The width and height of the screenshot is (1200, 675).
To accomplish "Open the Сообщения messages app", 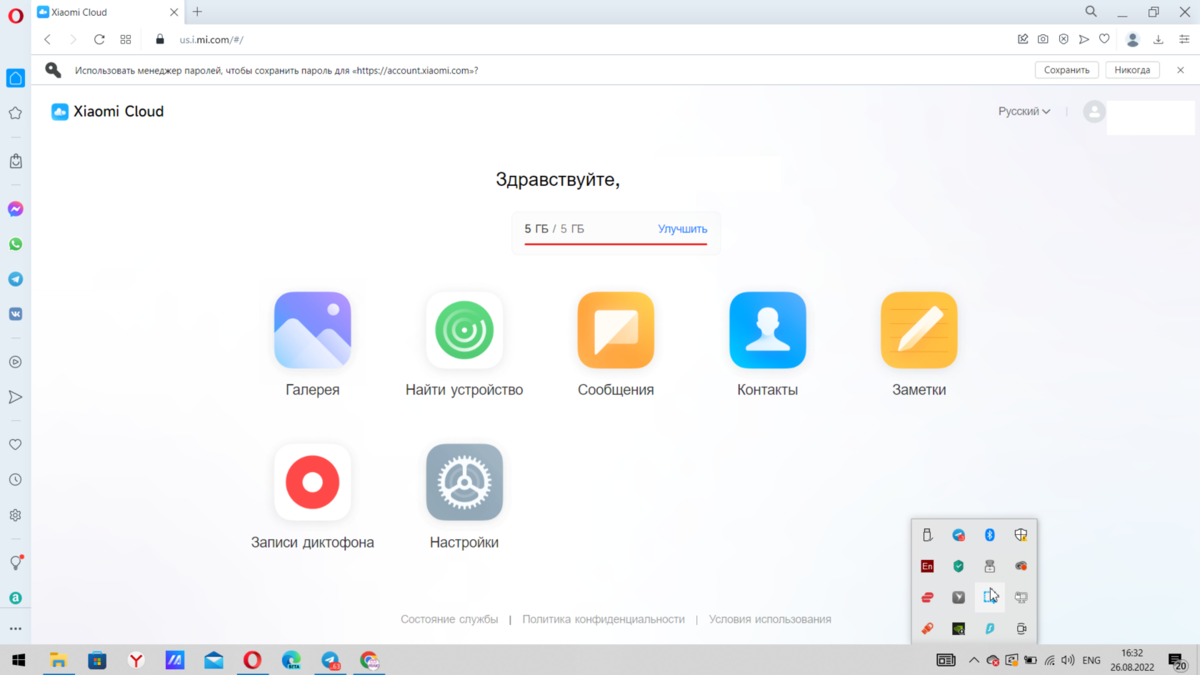I will 616,331.
